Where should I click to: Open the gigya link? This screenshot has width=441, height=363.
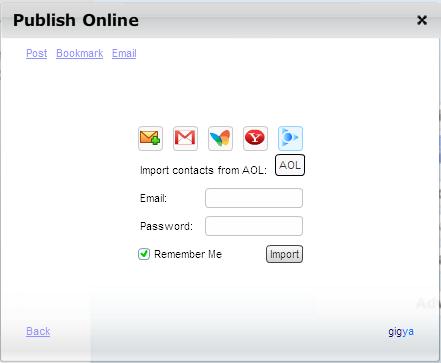[401, 331]
